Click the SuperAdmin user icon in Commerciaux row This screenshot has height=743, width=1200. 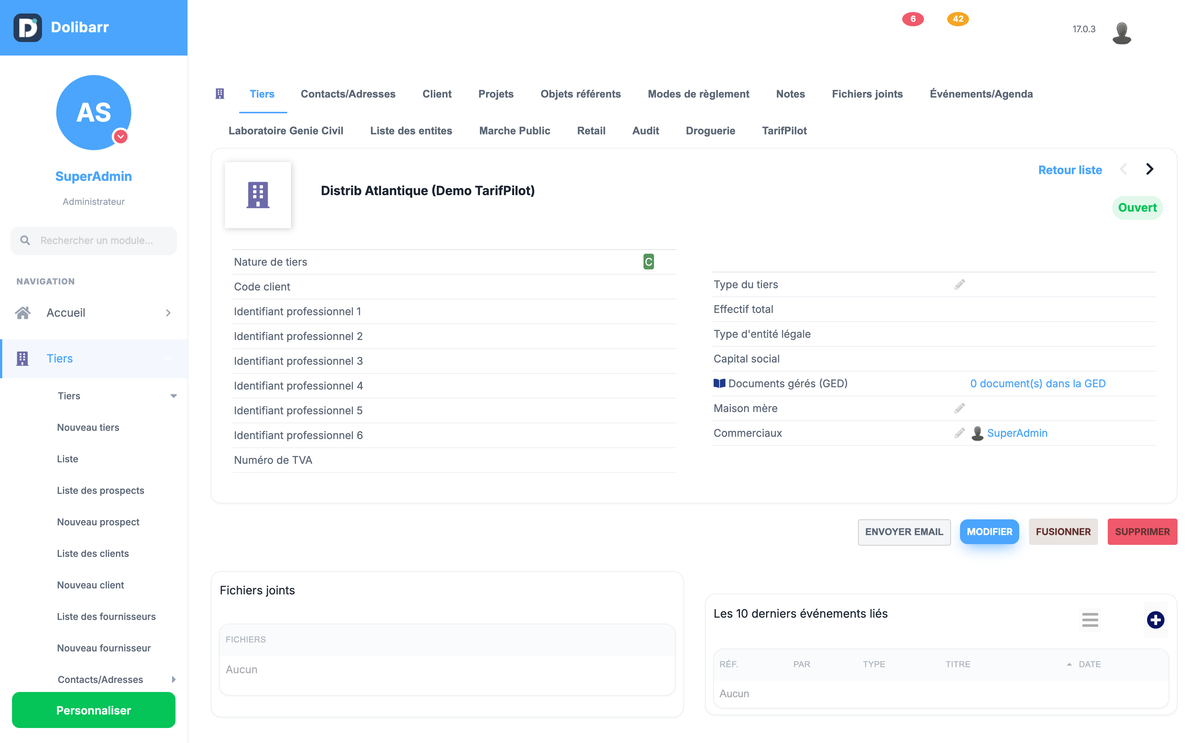(977, 434)
